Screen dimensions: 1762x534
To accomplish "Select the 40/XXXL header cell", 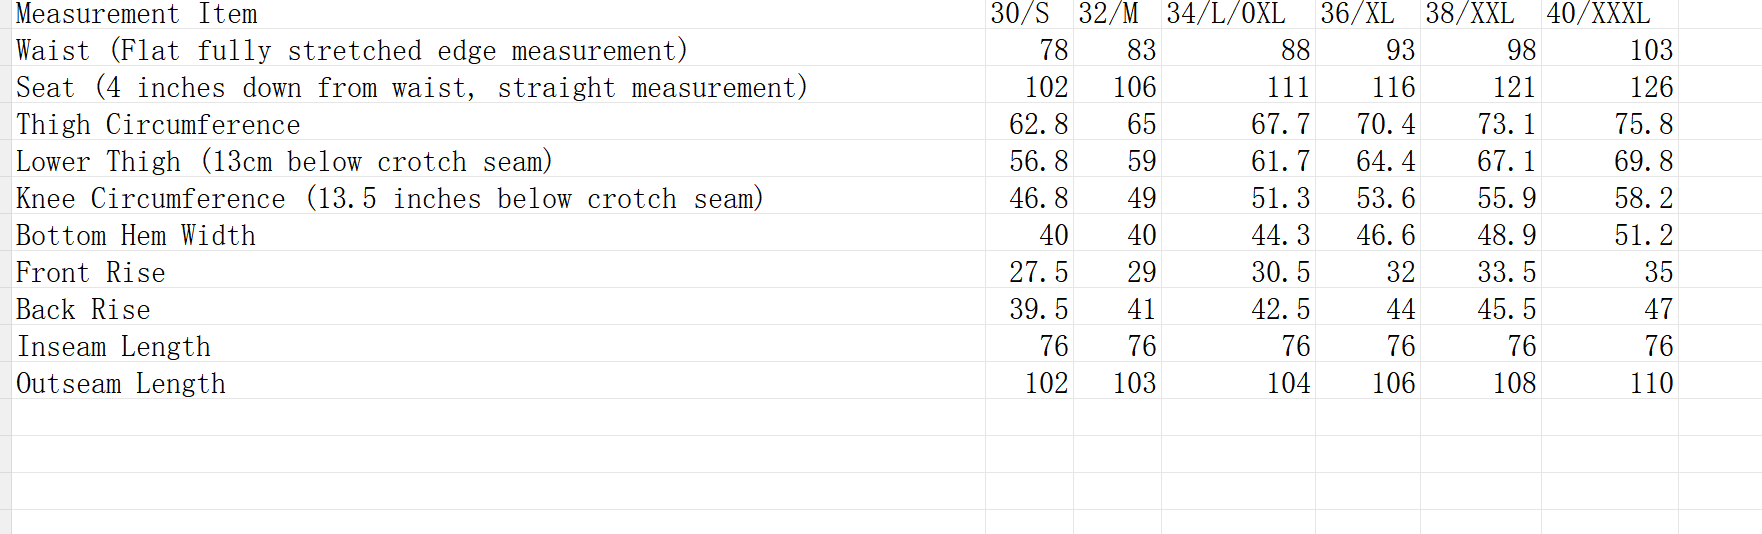I will [1610, 14].
